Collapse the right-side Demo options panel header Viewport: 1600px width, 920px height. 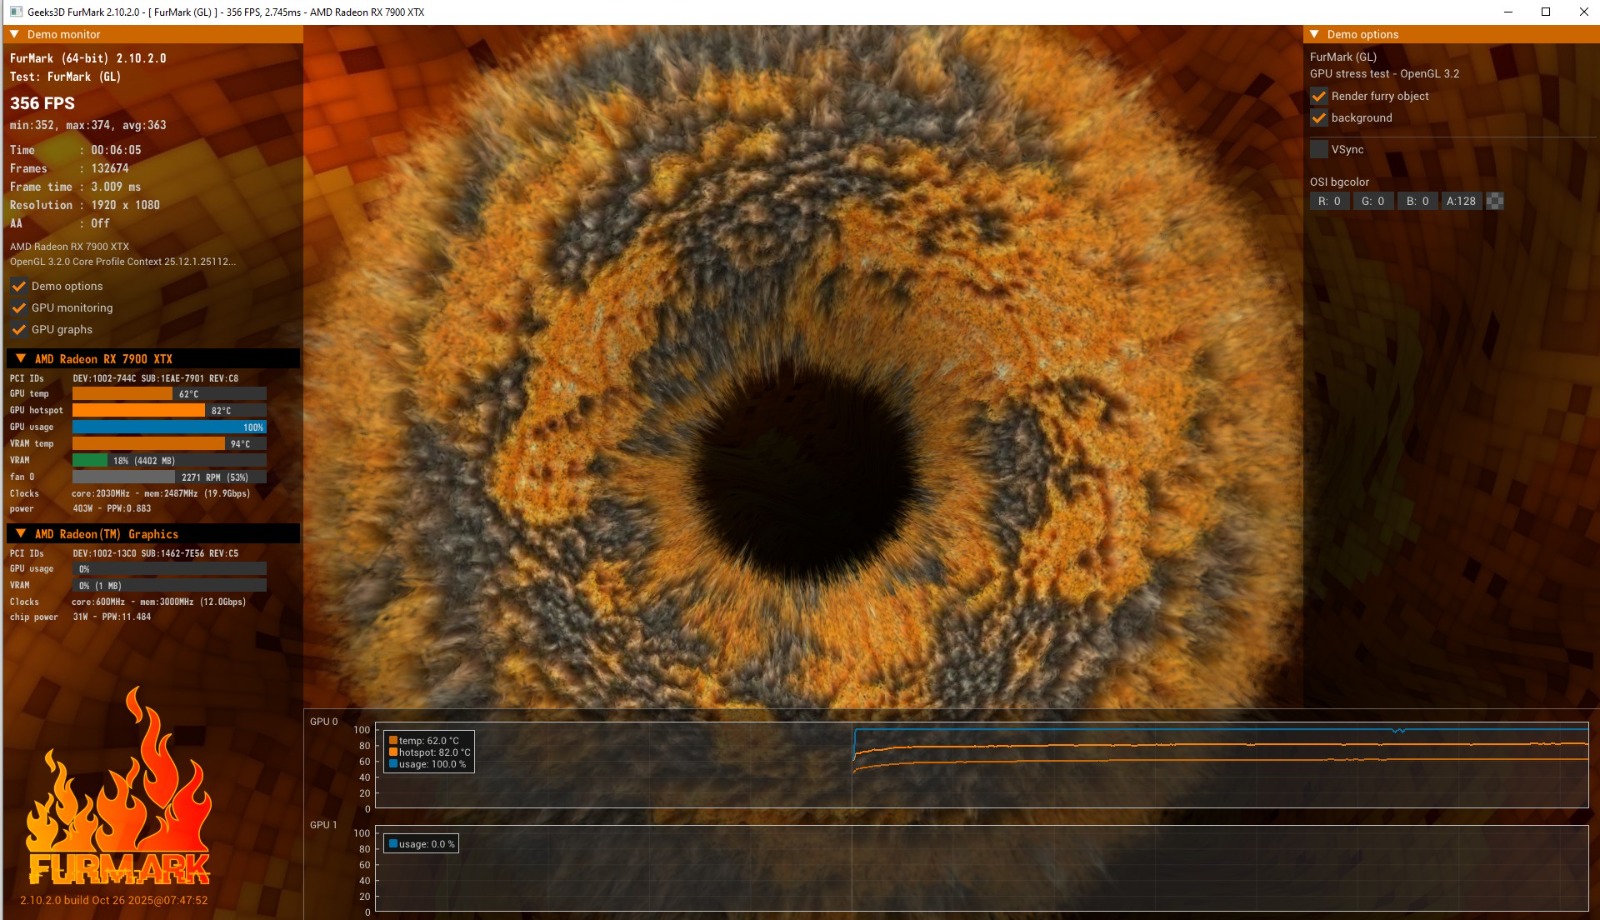(x=1315, y=34)
